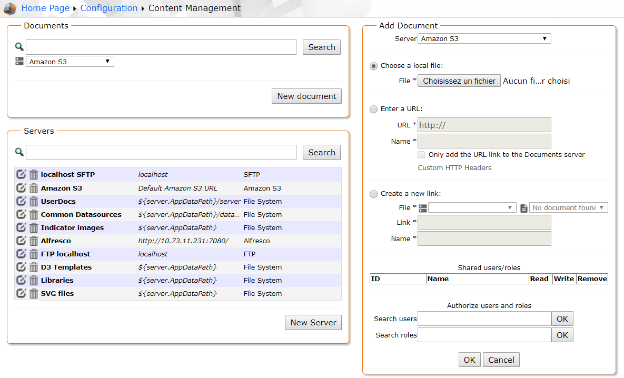Click the Documents search magnifier icon
Image resolution: width=624 pixels, height=378 pixels.
(x=19, y=47)
